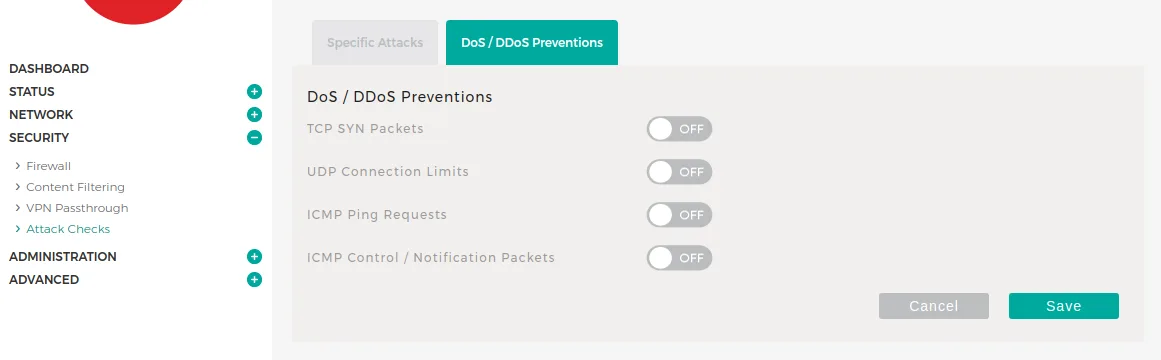The width and height of the screenshot is (1161, 360).
Task: Expand the ADVANCED plus icon
Action: (x=254, y=280)
